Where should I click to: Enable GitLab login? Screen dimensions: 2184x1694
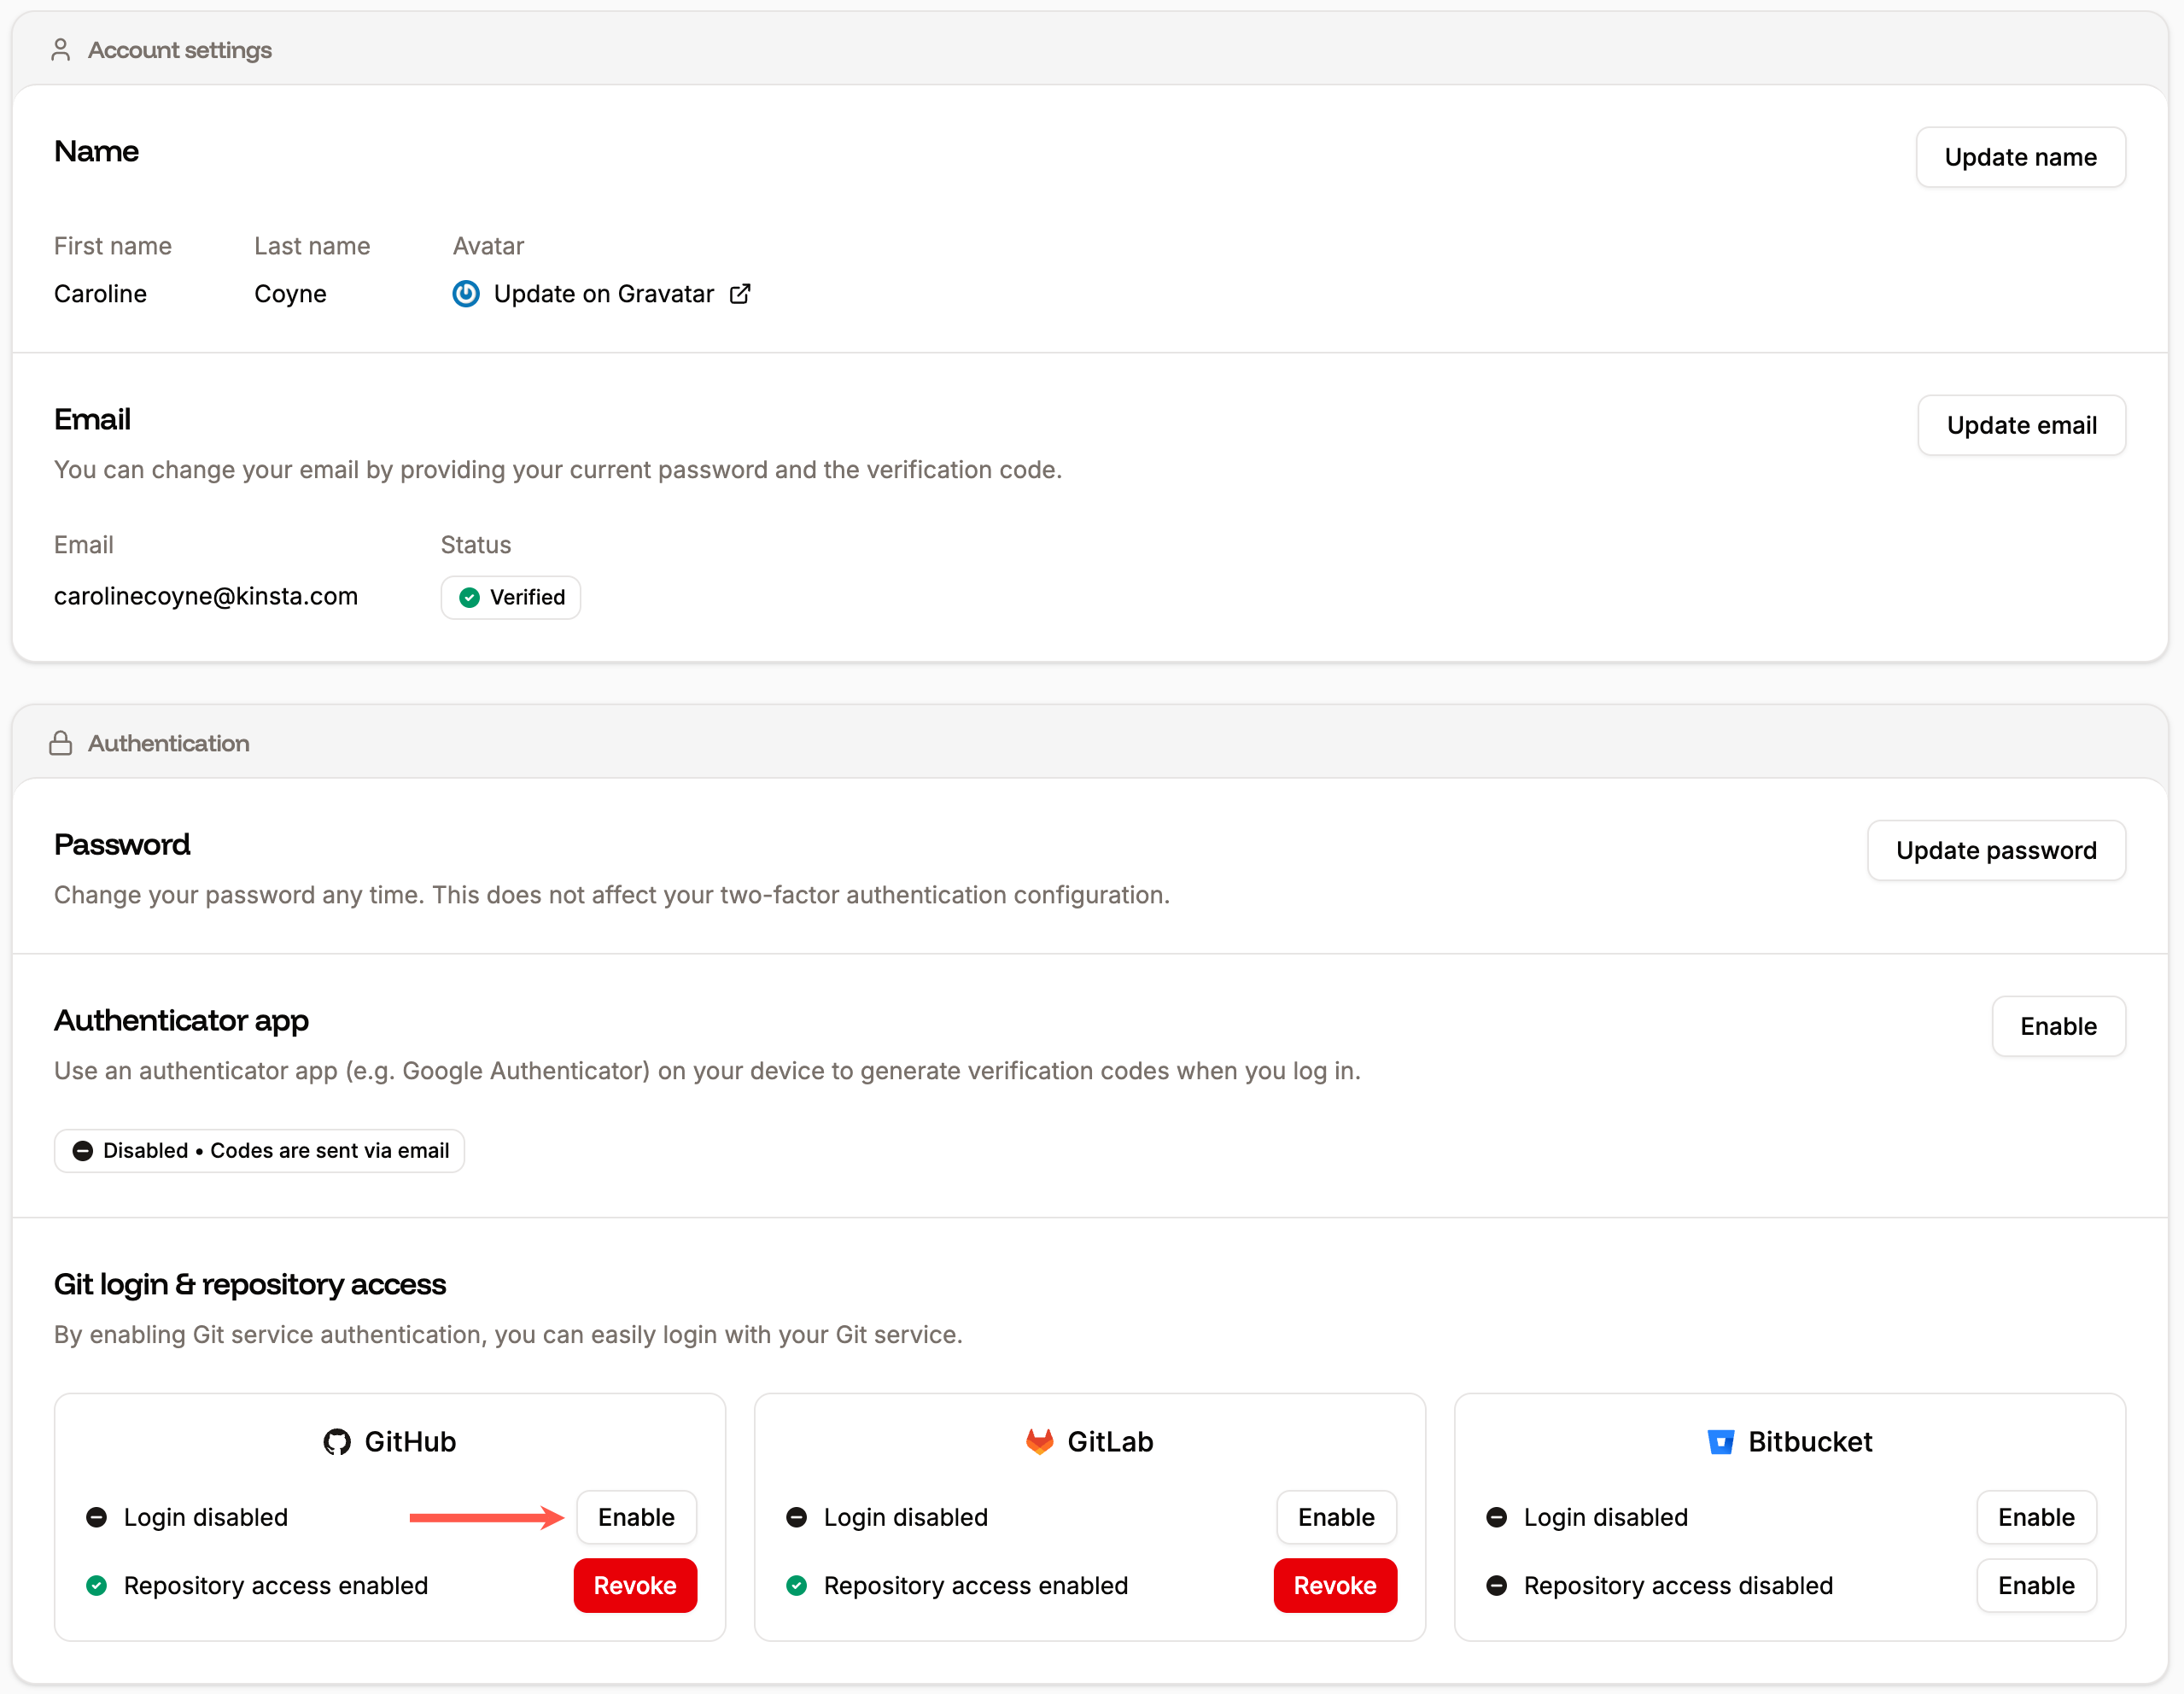click(x=1336, y=1517)
